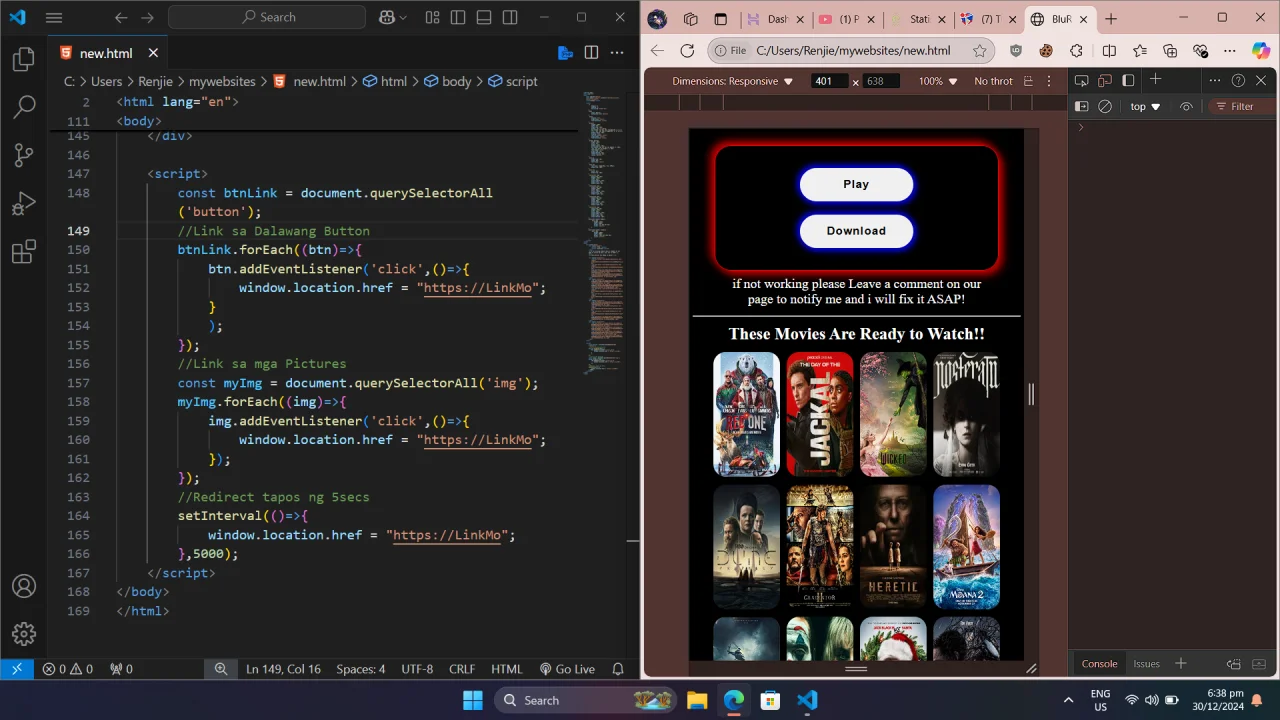The width and height of the screenshot is (1280, 720).
Task: Open the Source Control view
Action: tap(24, 155)
